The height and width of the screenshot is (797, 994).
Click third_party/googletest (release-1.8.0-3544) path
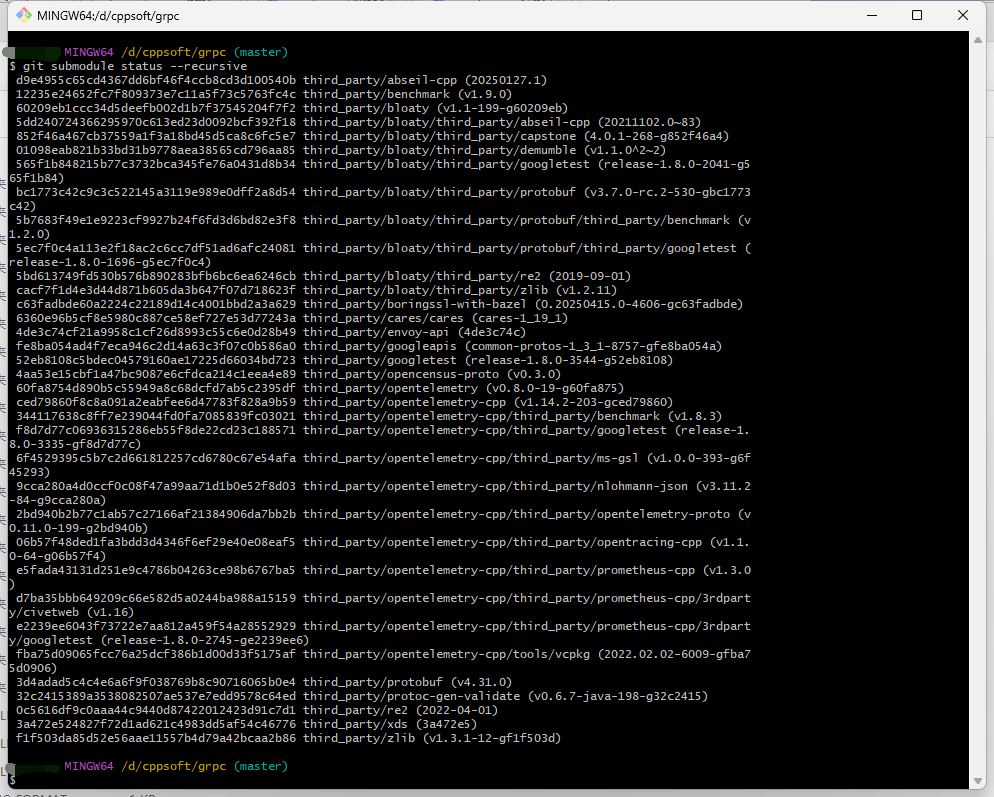[x=380, y=360]
